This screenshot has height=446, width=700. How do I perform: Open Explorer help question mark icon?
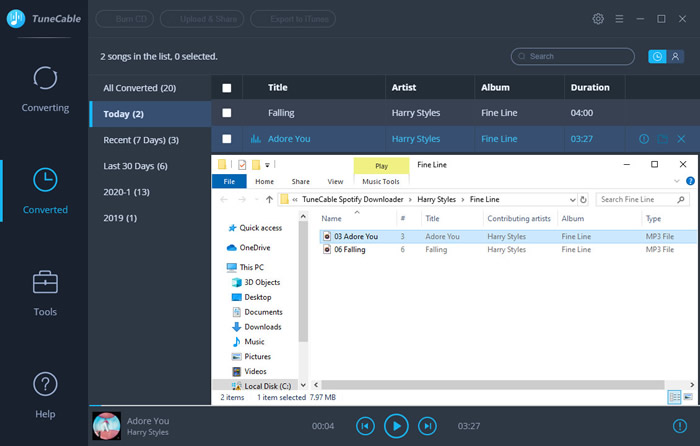(690, 181)
